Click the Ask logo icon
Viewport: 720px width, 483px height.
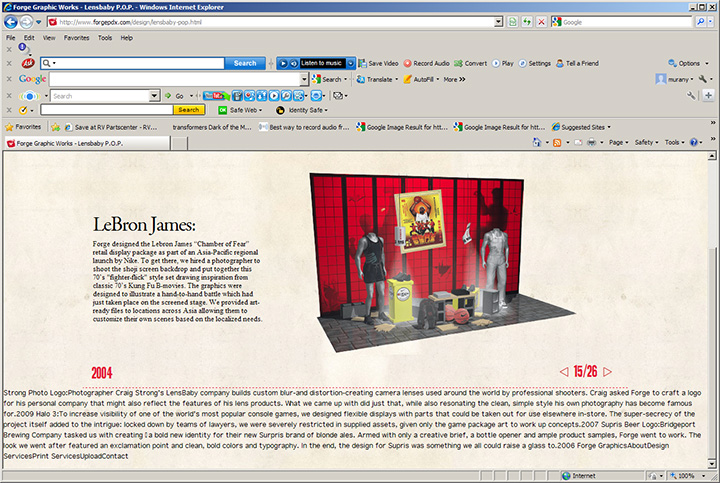pos(28,63)
